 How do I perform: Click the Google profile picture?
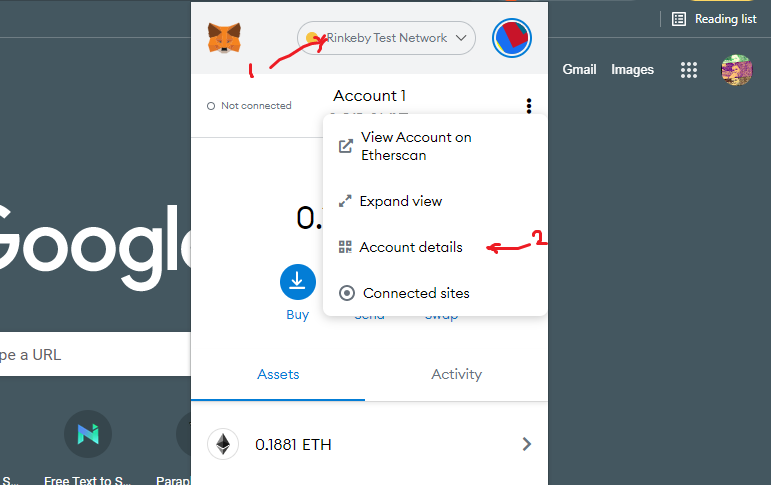pyautogui.click(x=736, y=70)
